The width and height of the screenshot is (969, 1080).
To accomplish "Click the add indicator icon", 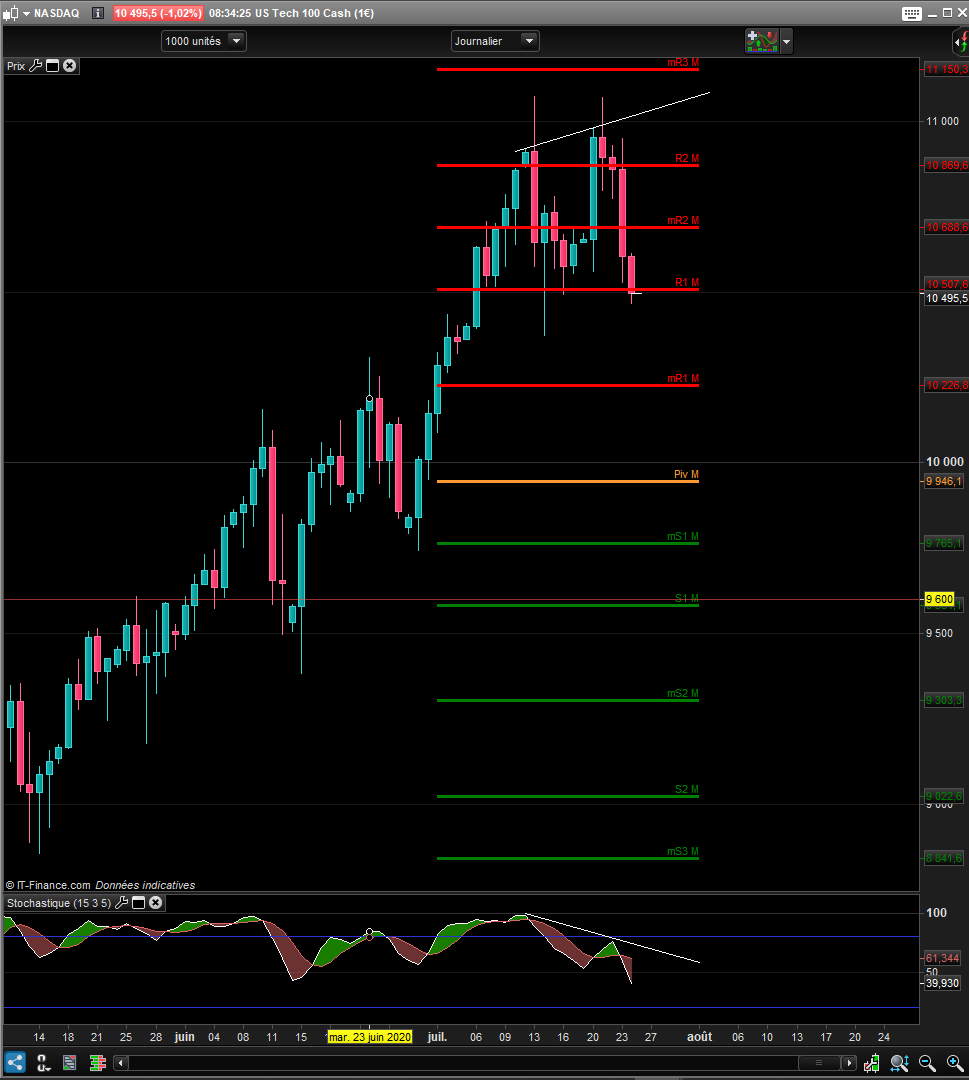I will click(762, 41).
